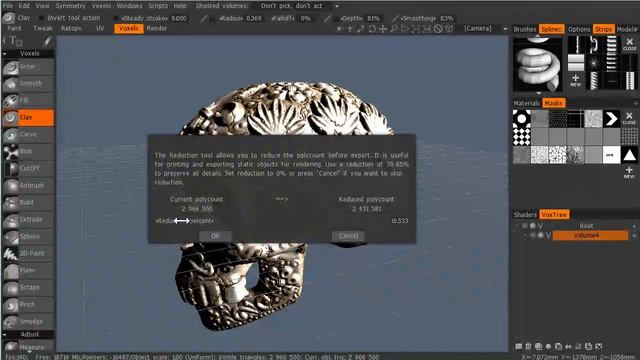Click the trash icon at VoxTree bottom
640x360 pixels.
(x=528, y=346)
